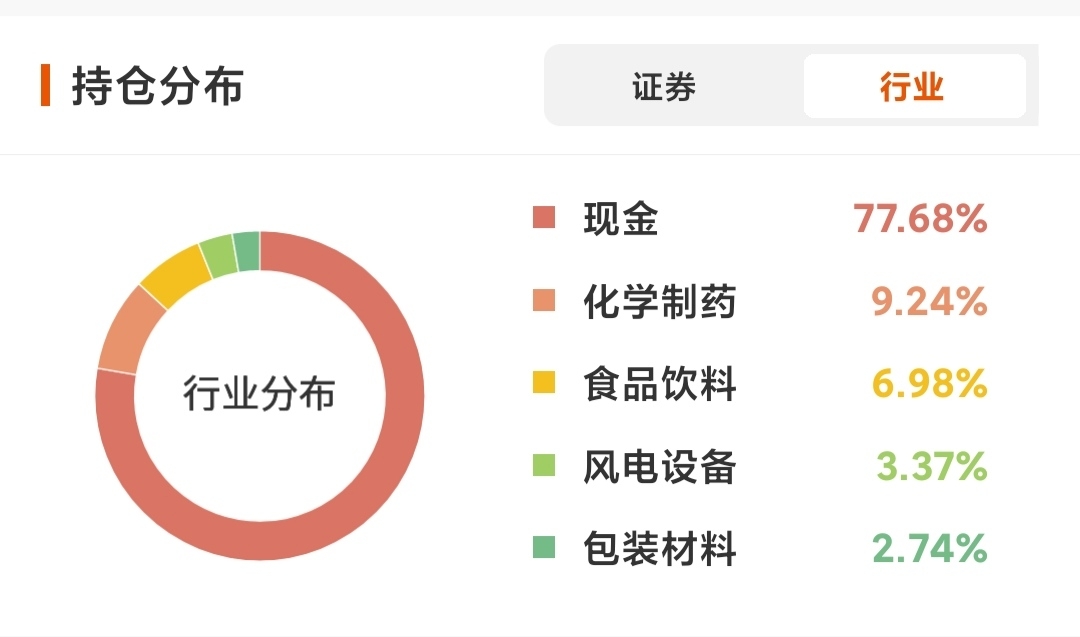This screenshot has width=1080, height=637.
Task: Click the yellow 食品饮料 legend swatch
Action: point(543,382)
